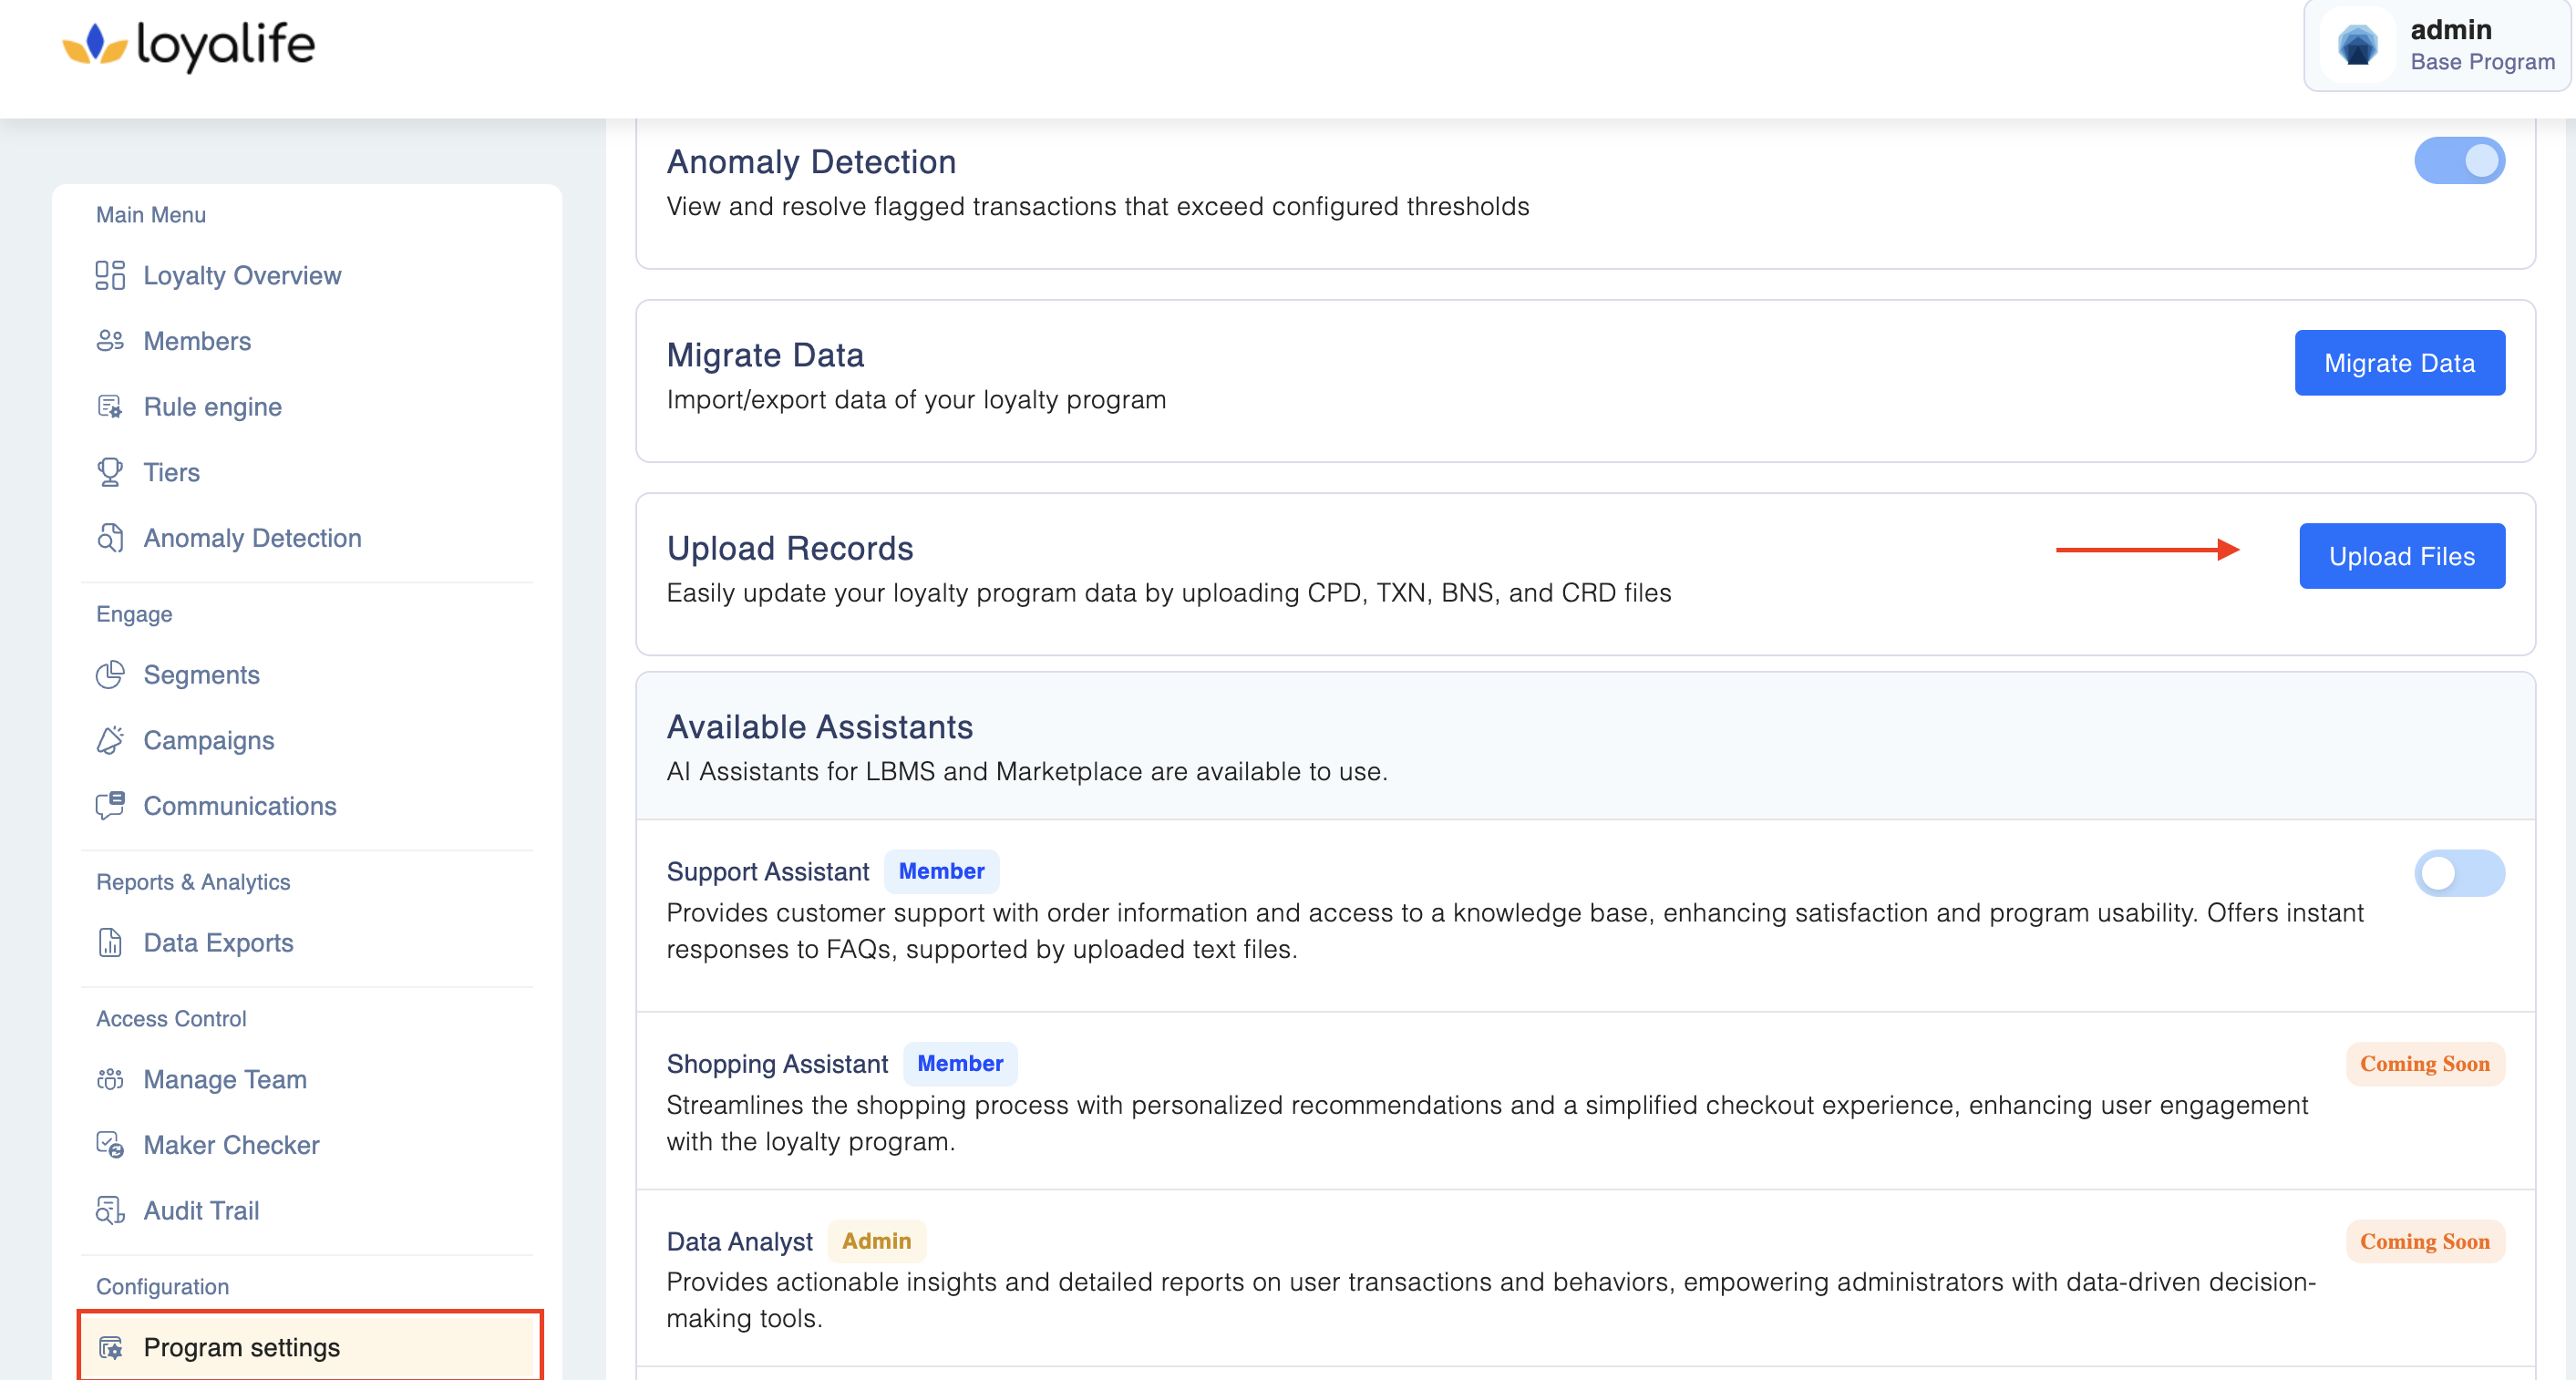Click the Maker Checker icon

(x=110, y=1145)
